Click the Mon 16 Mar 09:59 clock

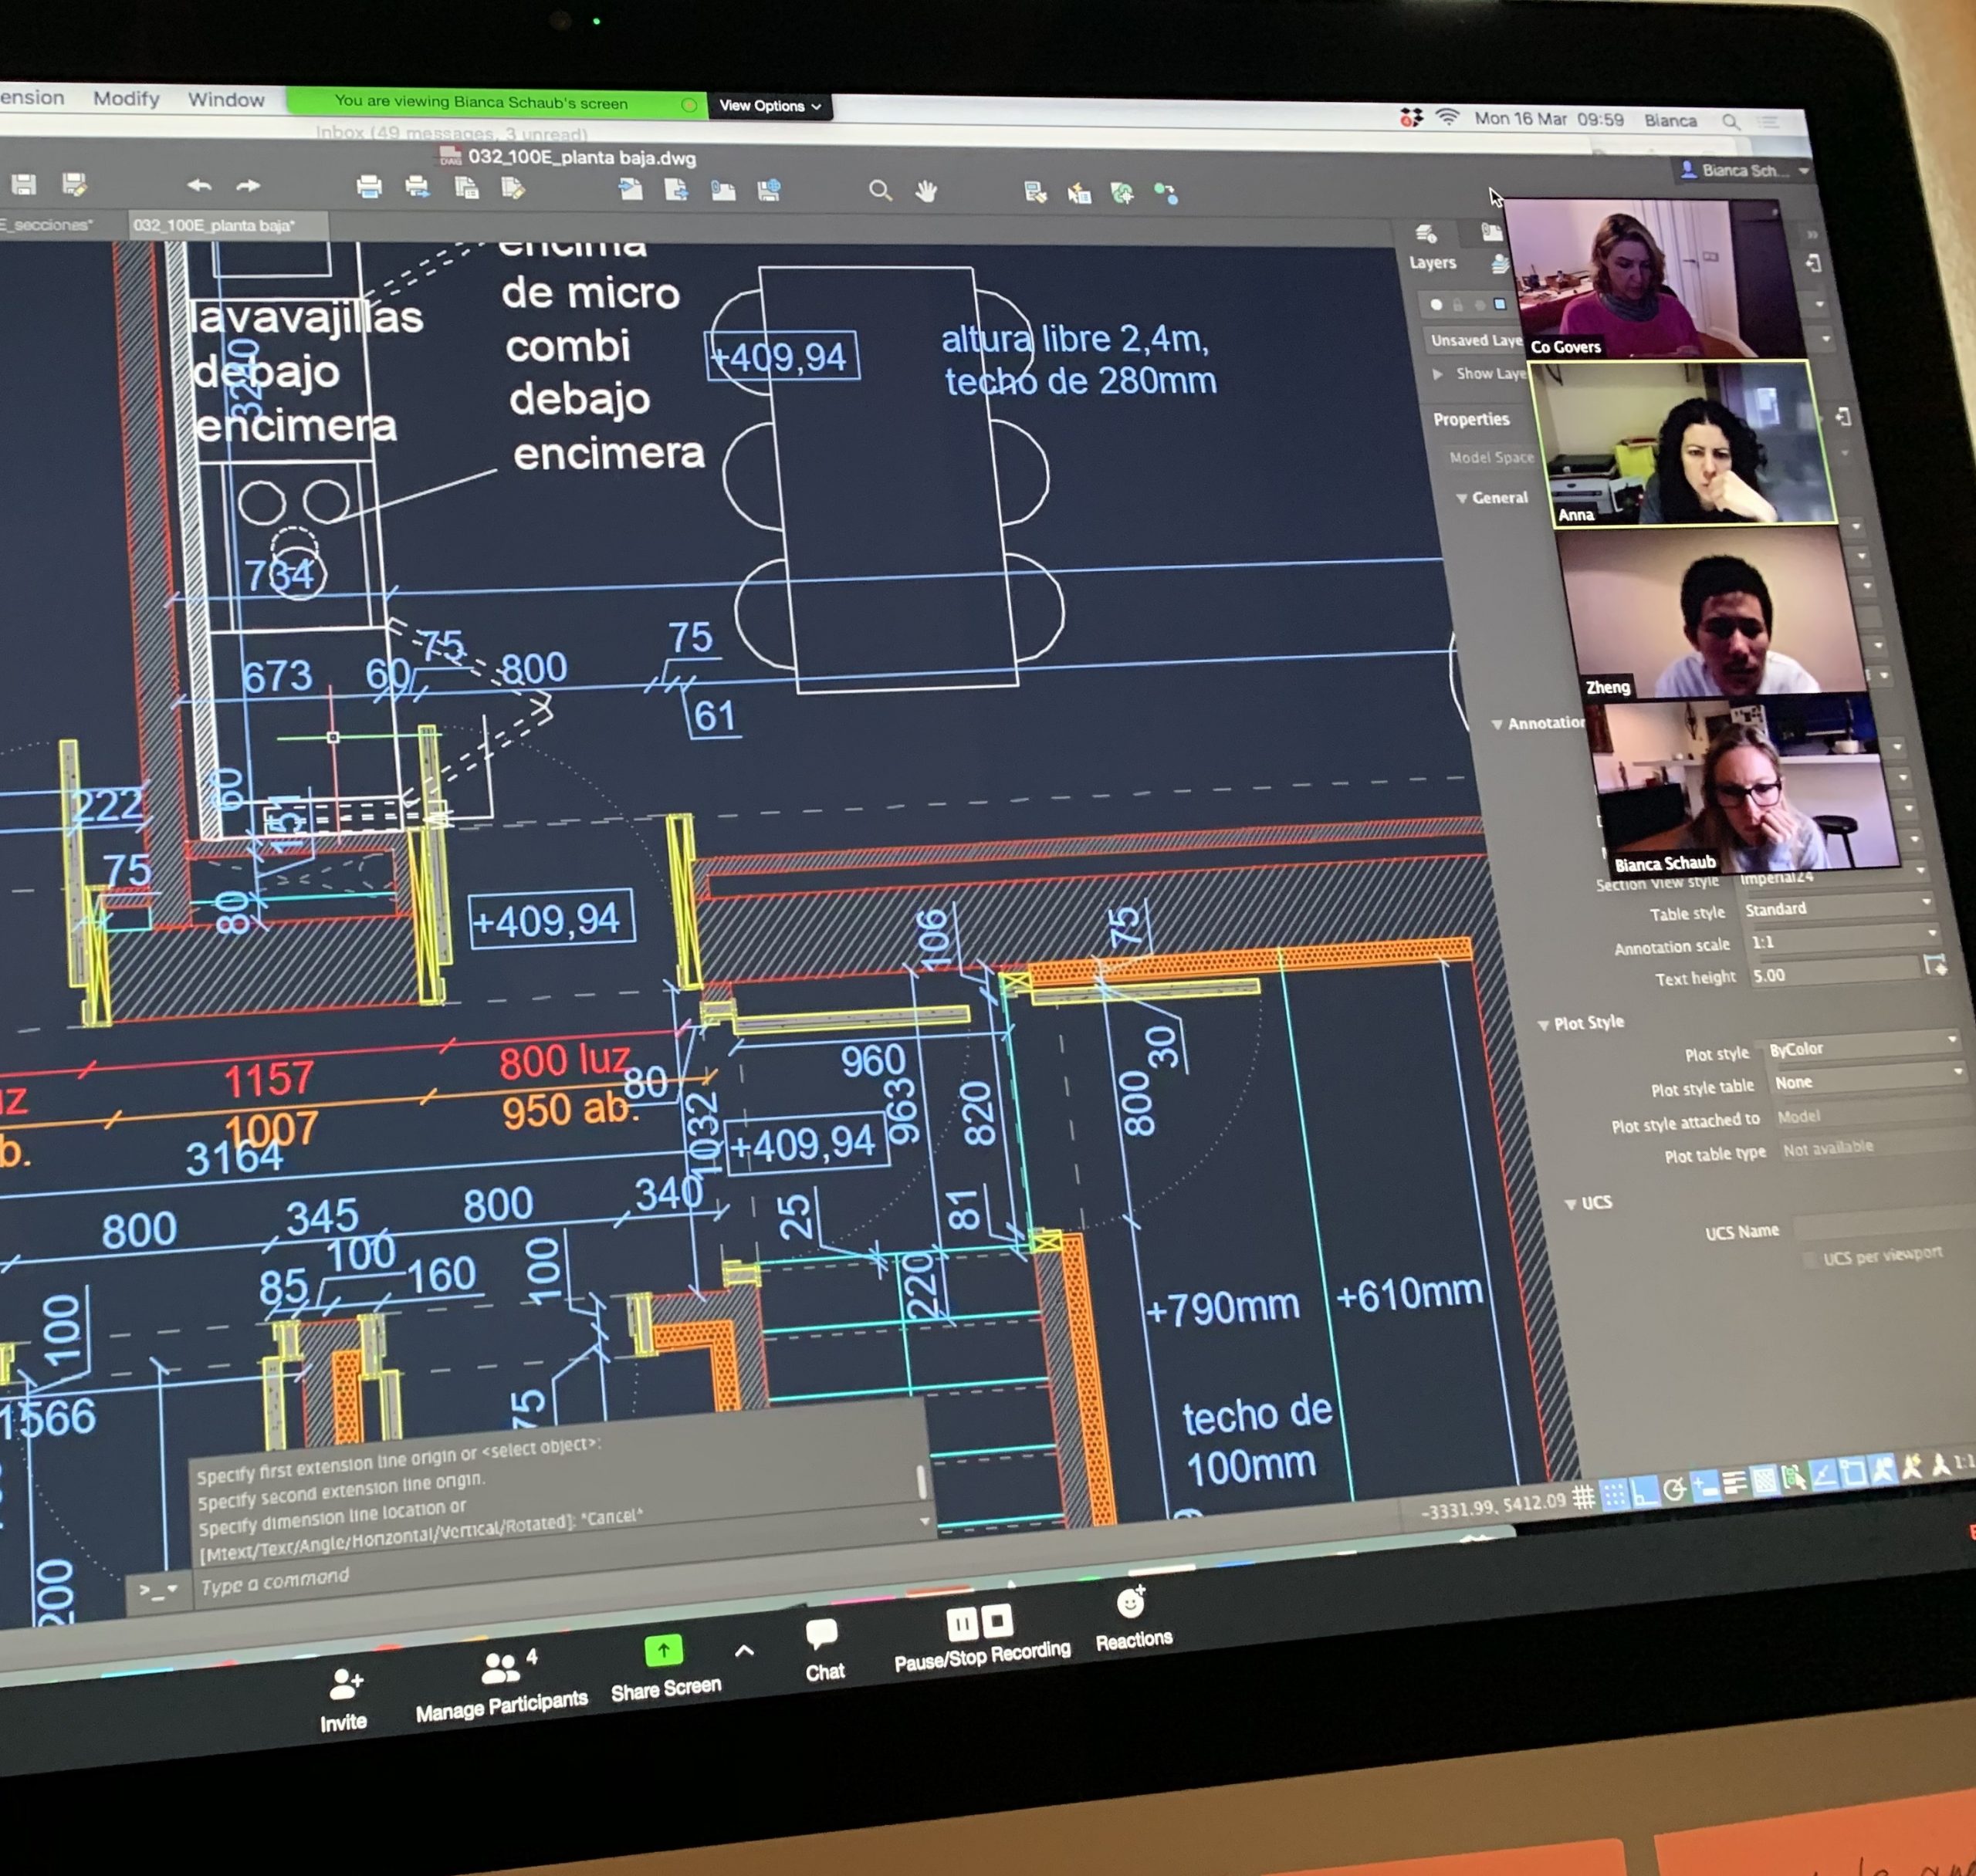1548,119
